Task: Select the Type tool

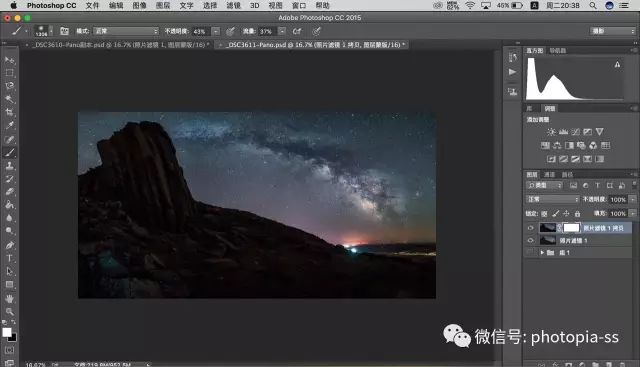Action: pos(9,258)
